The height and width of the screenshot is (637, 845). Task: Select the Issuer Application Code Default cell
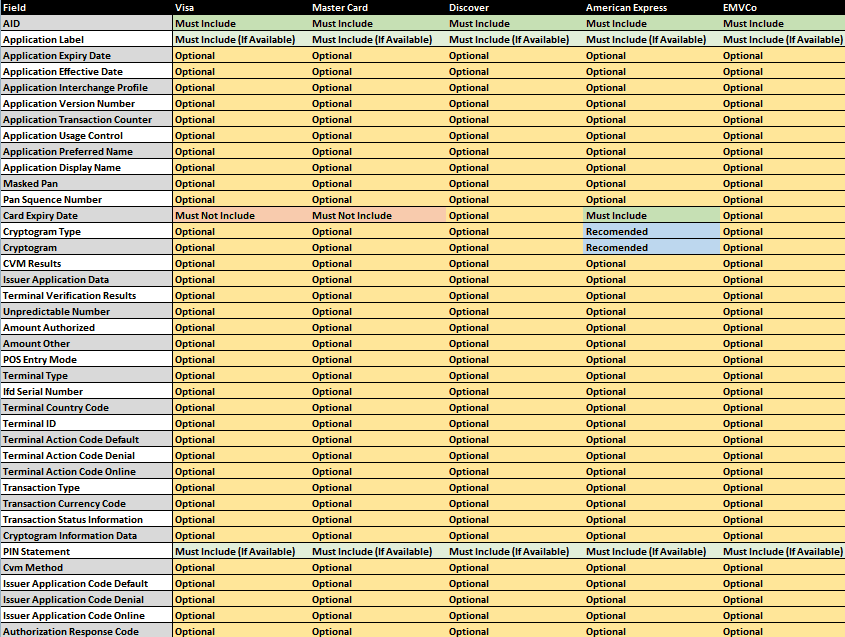pos(86,583)
